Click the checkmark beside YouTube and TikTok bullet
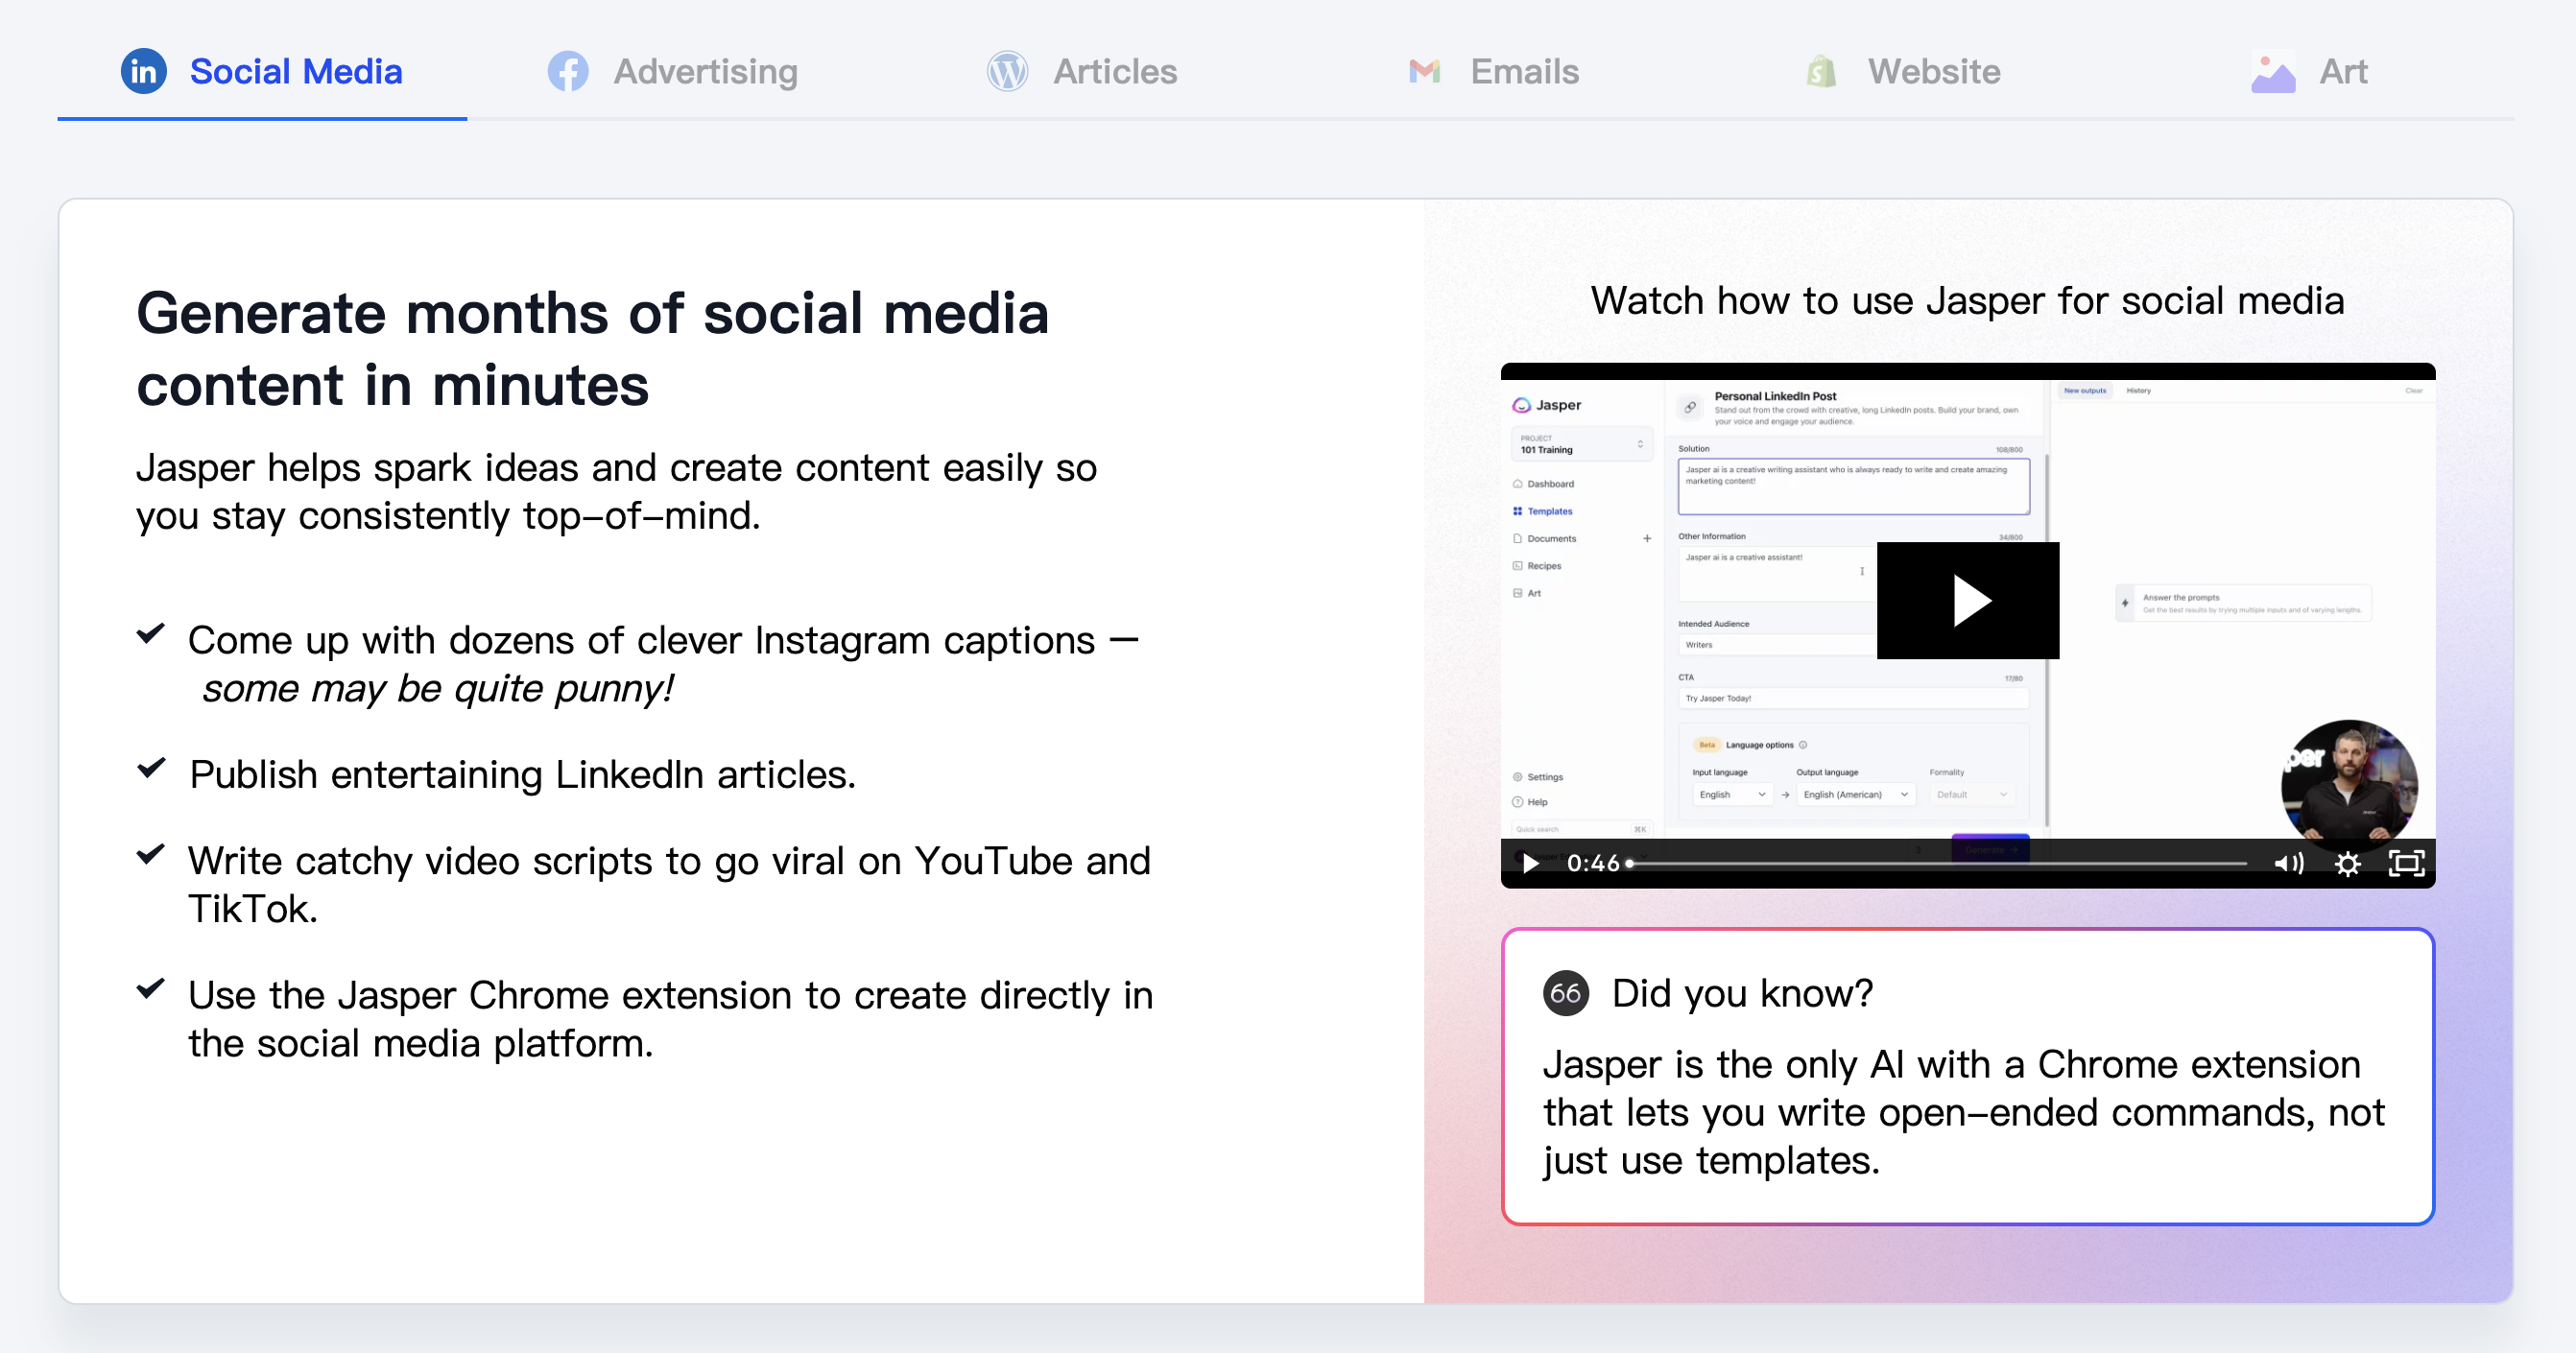Viewport: 2576px width, 1353px height. tap(150, 854)
